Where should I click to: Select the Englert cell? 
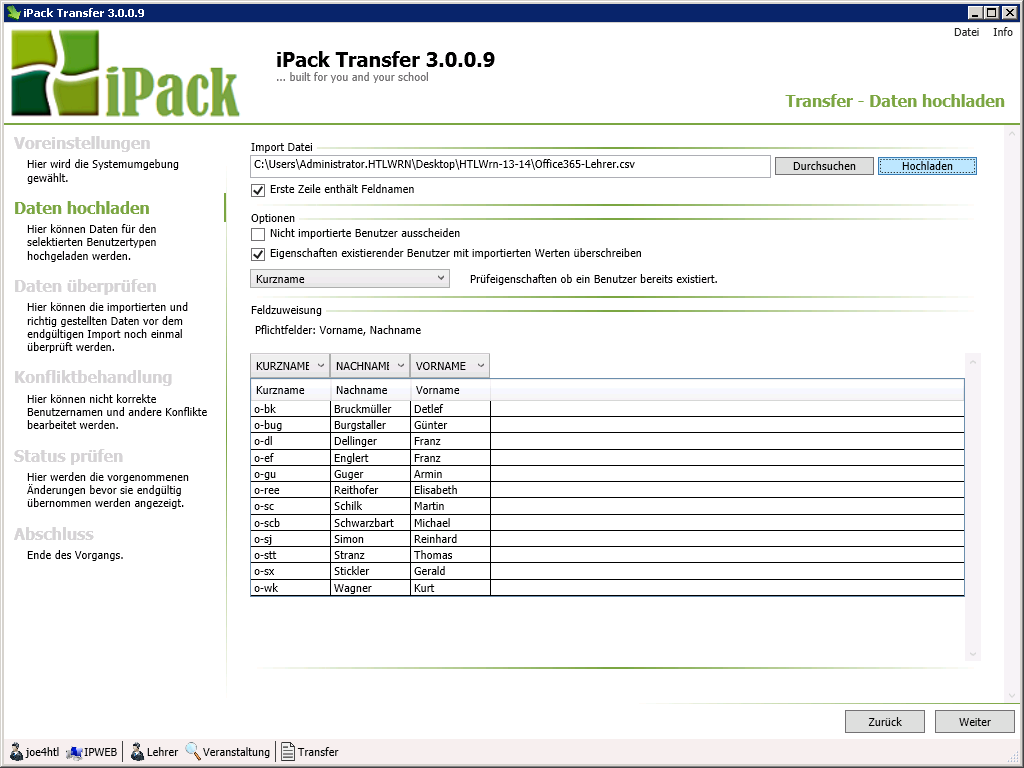tap(370, 458)
